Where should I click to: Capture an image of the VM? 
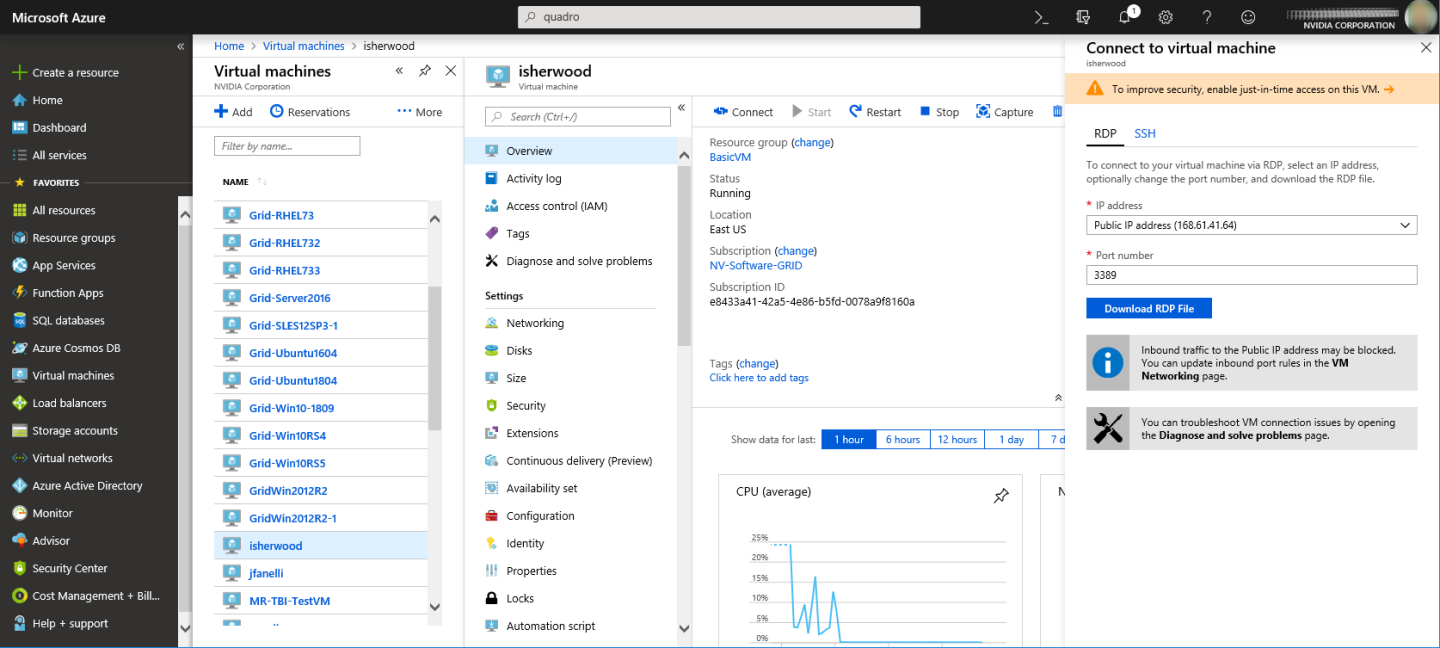click(x=1004, y=111)
